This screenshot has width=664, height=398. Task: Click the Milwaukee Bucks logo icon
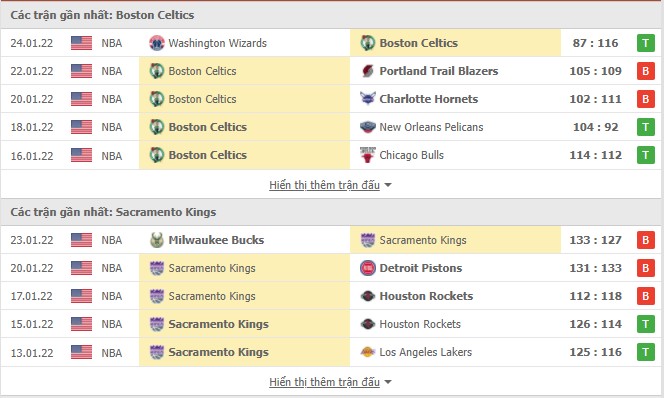pos(157,240)
